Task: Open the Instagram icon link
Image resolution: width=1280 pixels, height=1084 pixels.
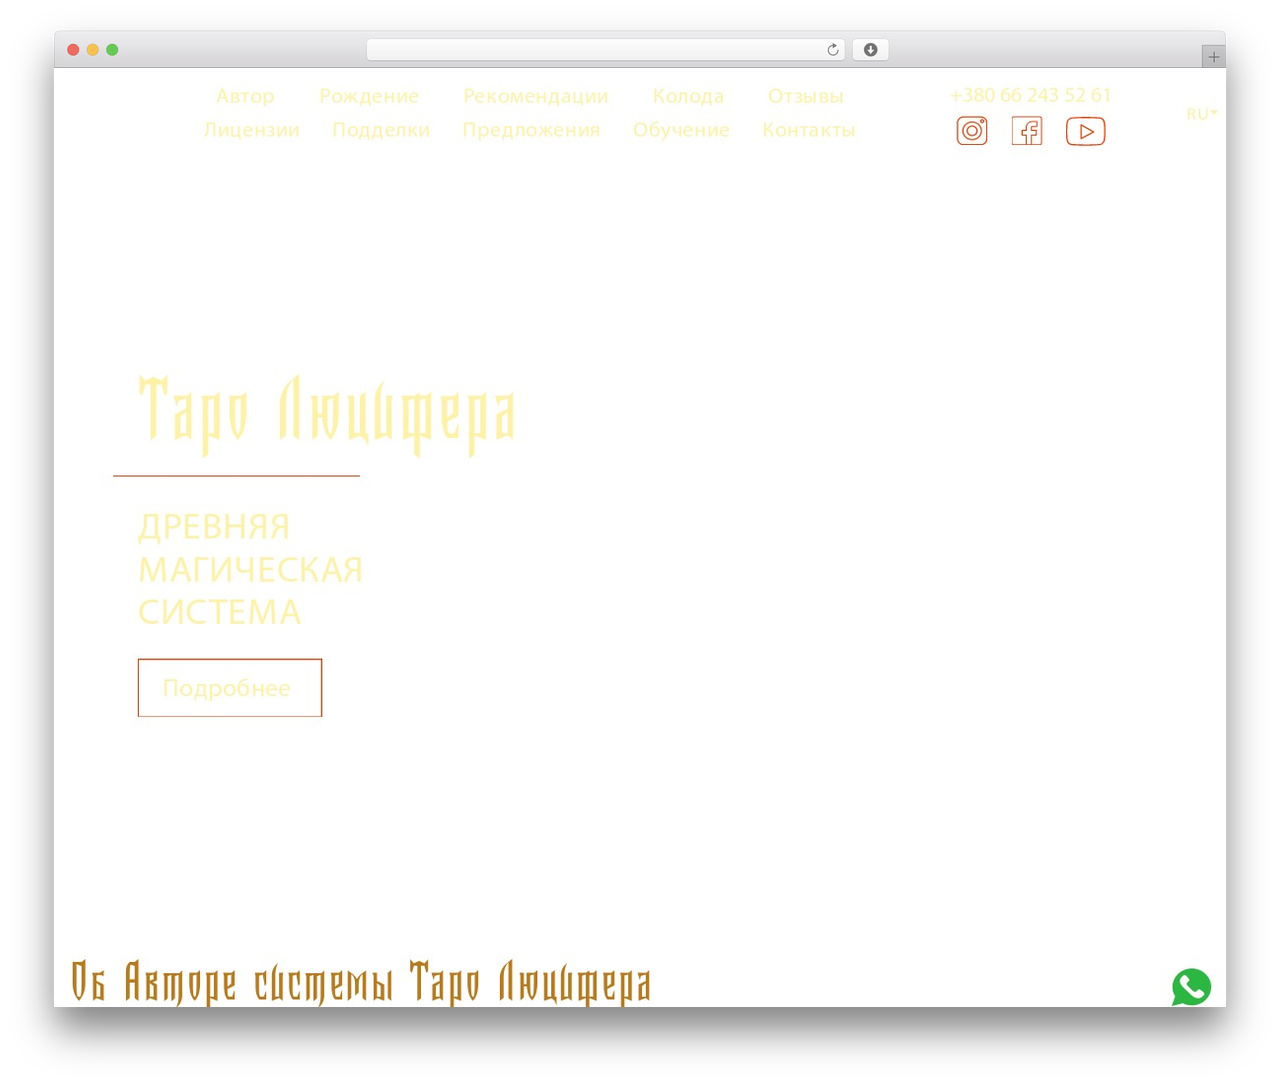Action: [x=972, y=131]
